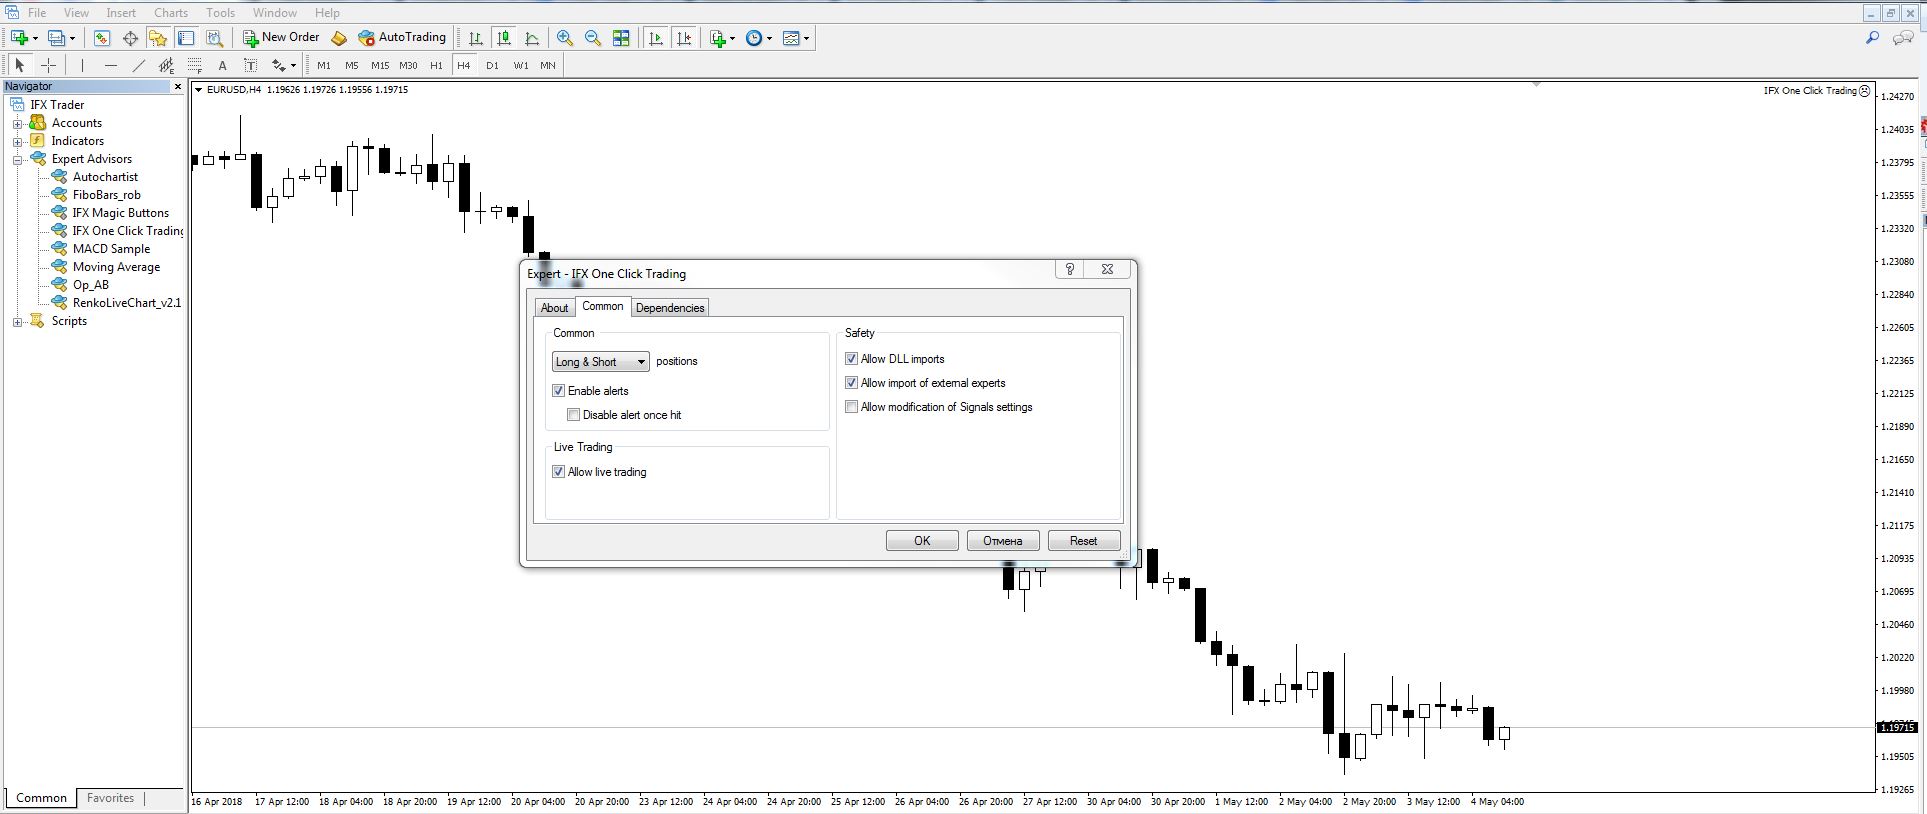Toggle Allow import of external experts checkbox
This screenshot has width=1927, height=814.
852,383
